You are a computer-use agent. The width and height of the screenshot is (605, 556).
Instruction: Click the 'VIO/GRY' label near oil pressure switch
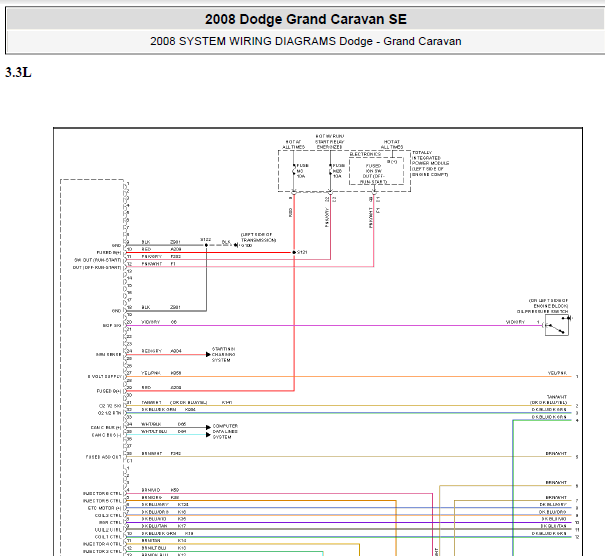pos(515,322)
